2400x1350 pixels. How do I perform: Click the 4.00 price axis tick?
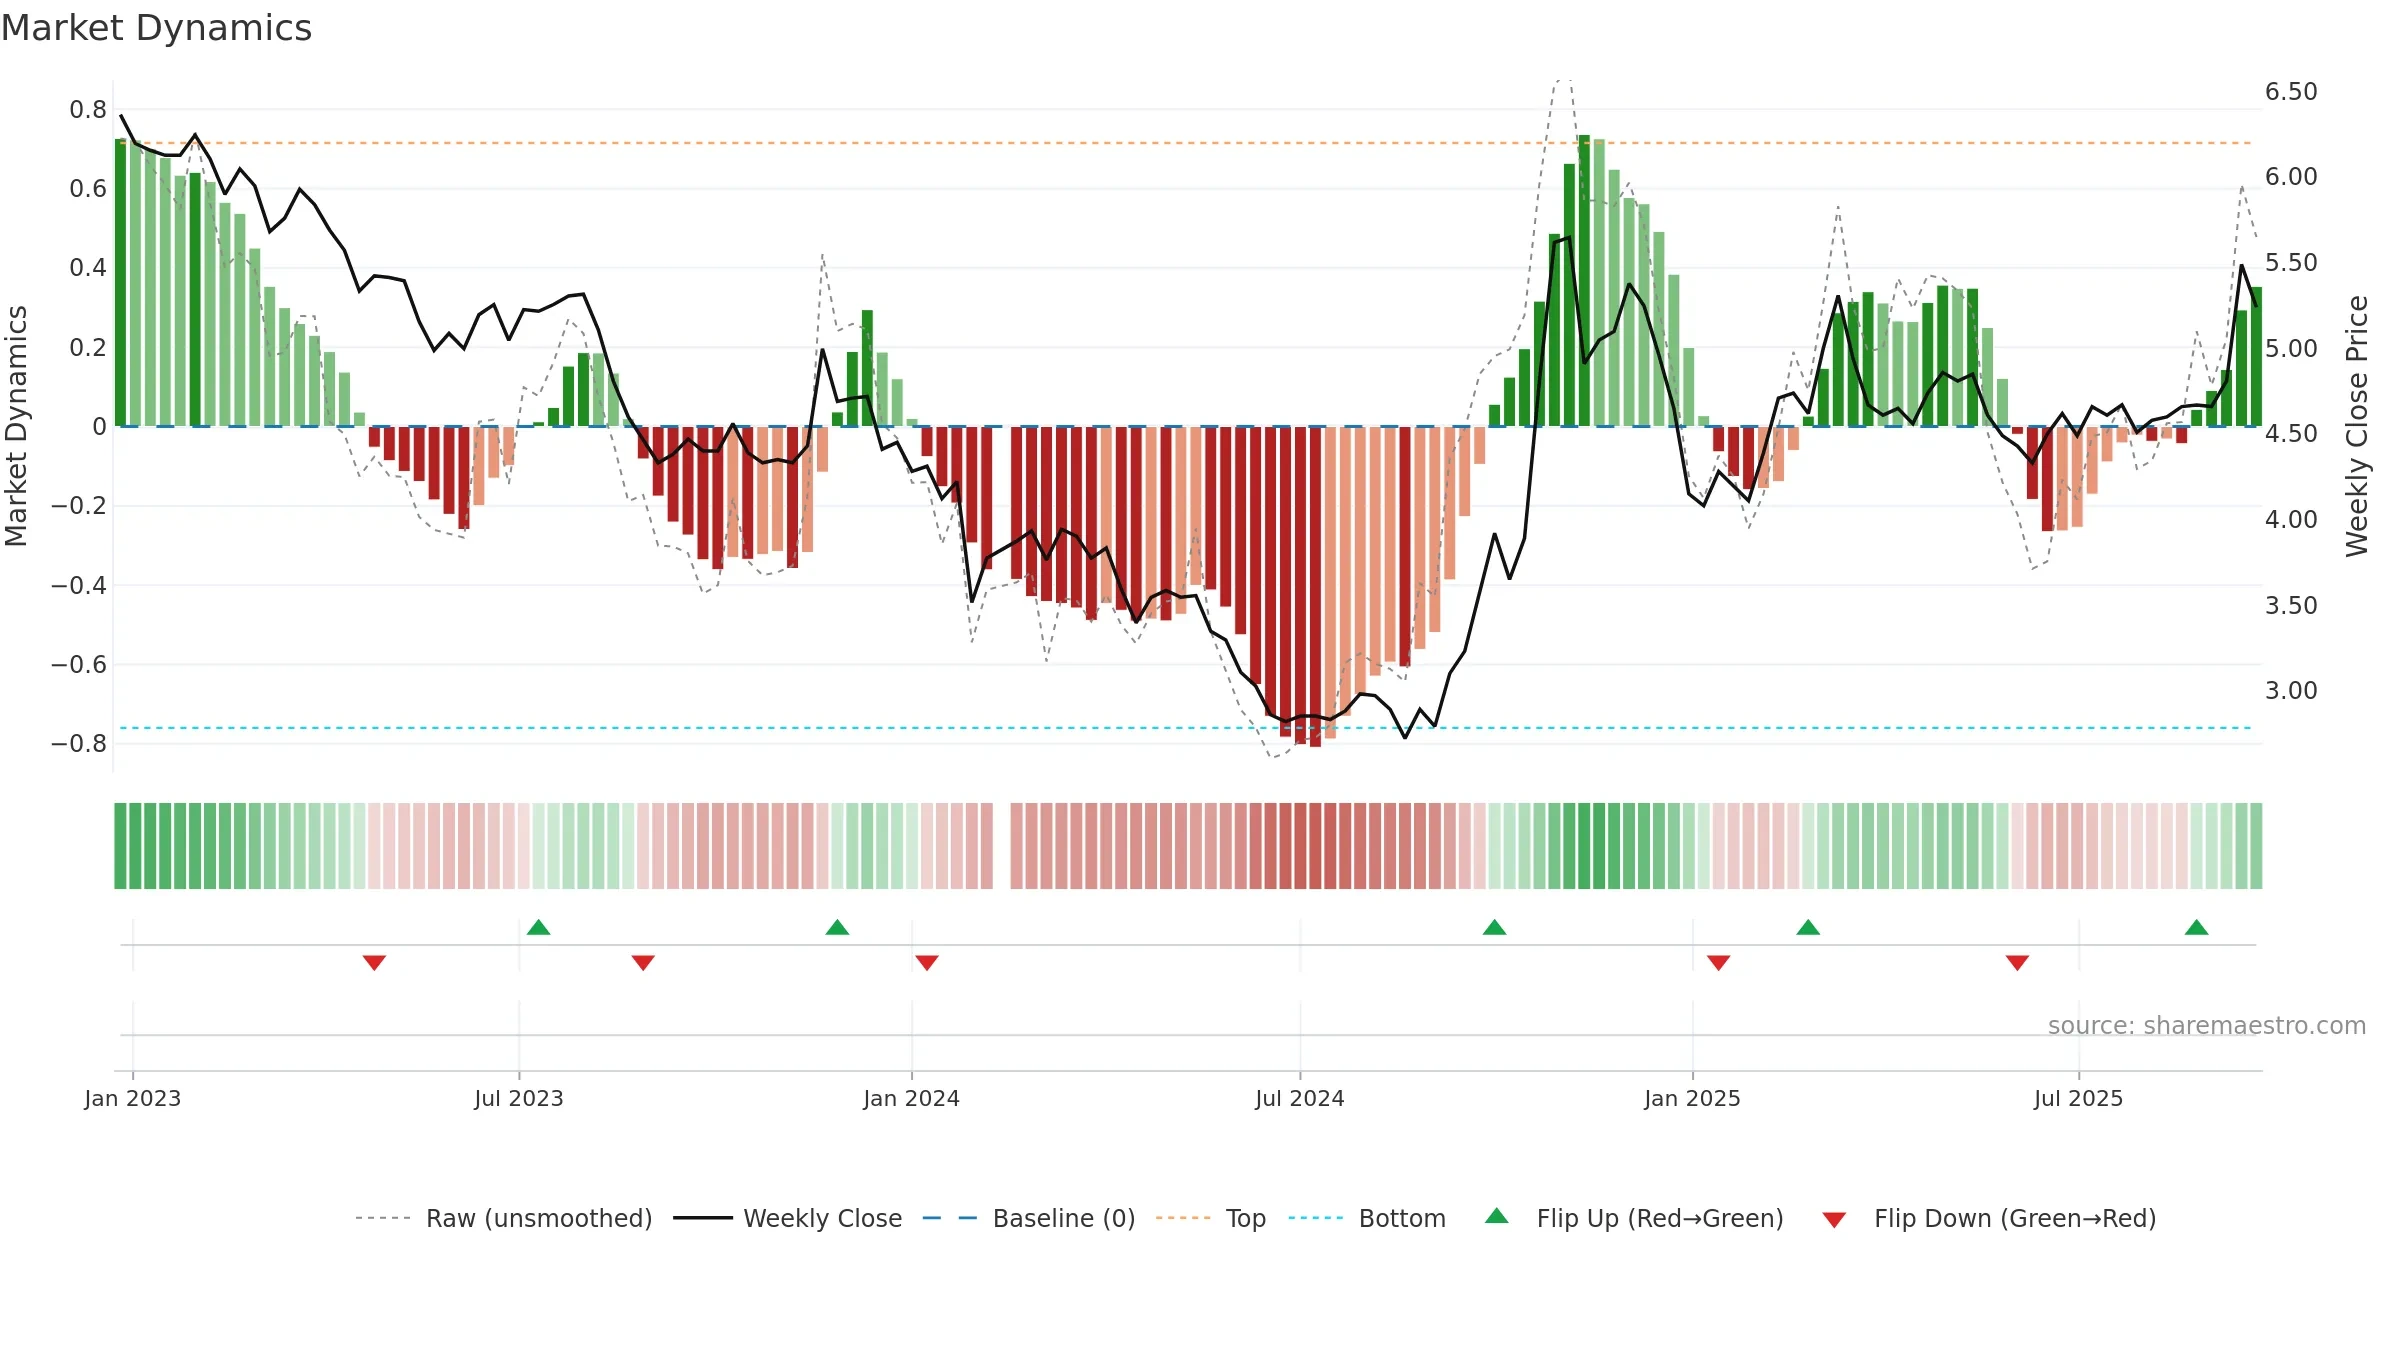tap(2291, 519)
